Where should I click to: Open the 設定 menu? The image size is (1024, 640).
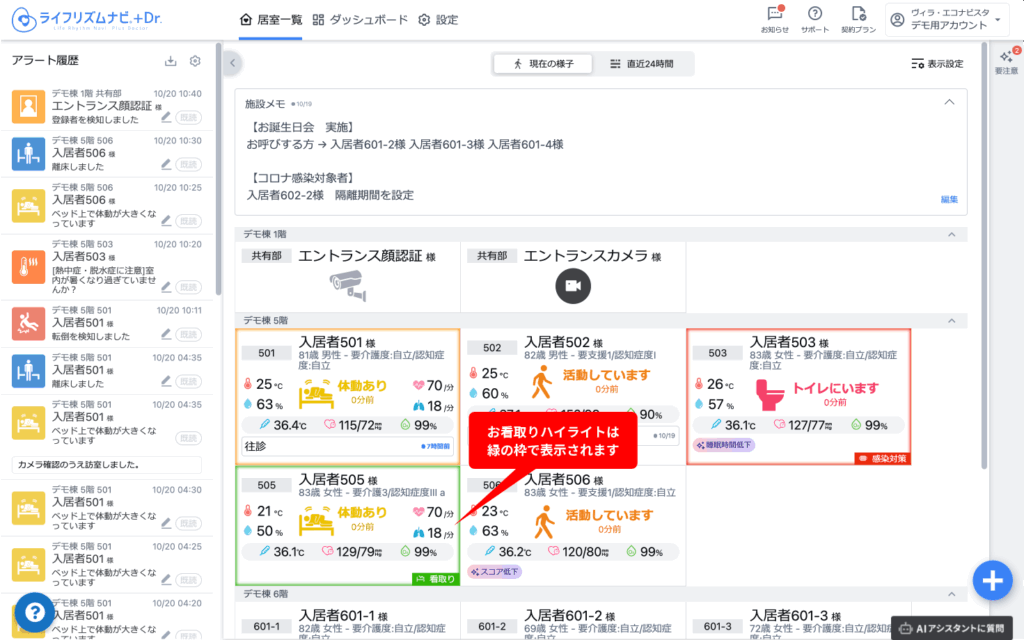tap(438, 20)
